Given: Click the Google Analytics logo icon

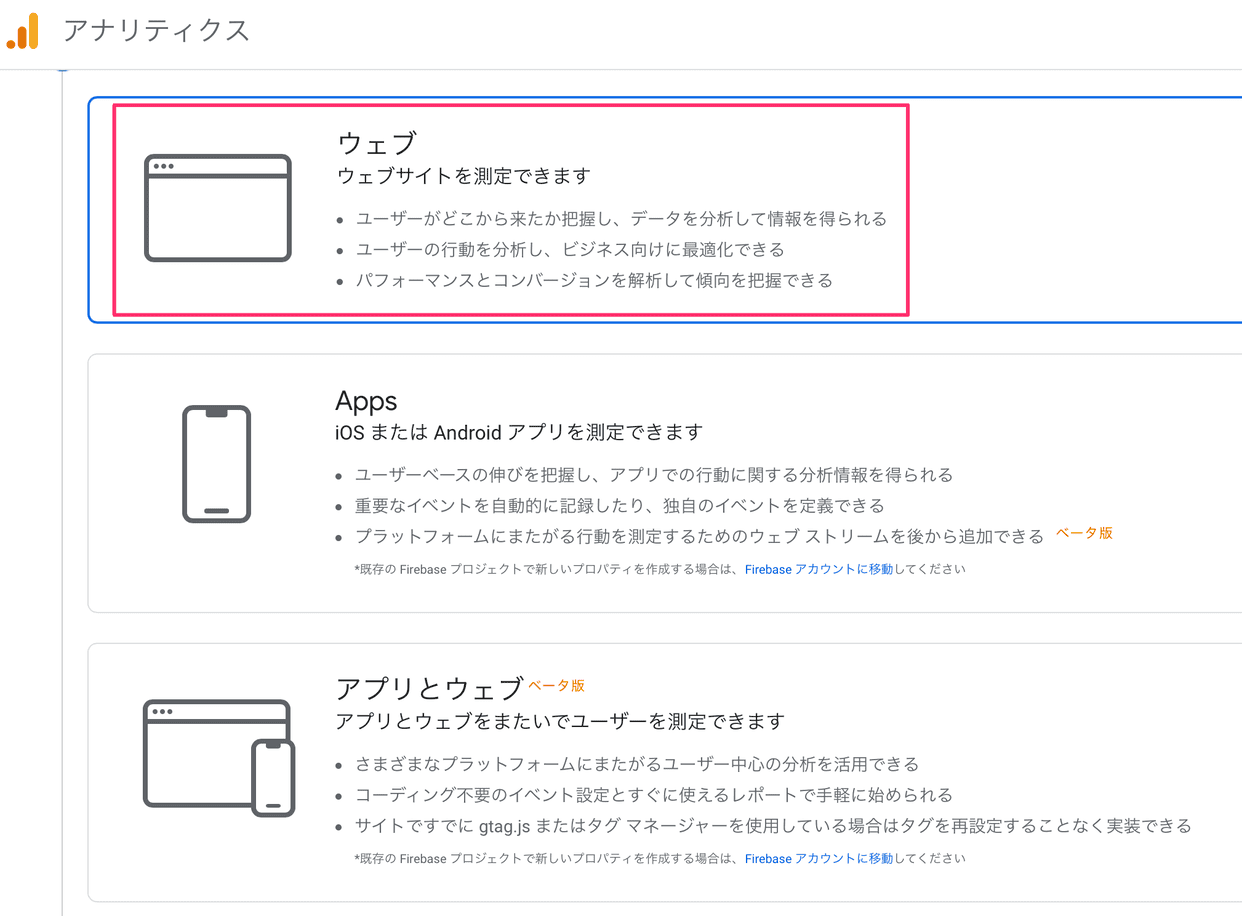Looking at the screenshot, I should point(21,32).
